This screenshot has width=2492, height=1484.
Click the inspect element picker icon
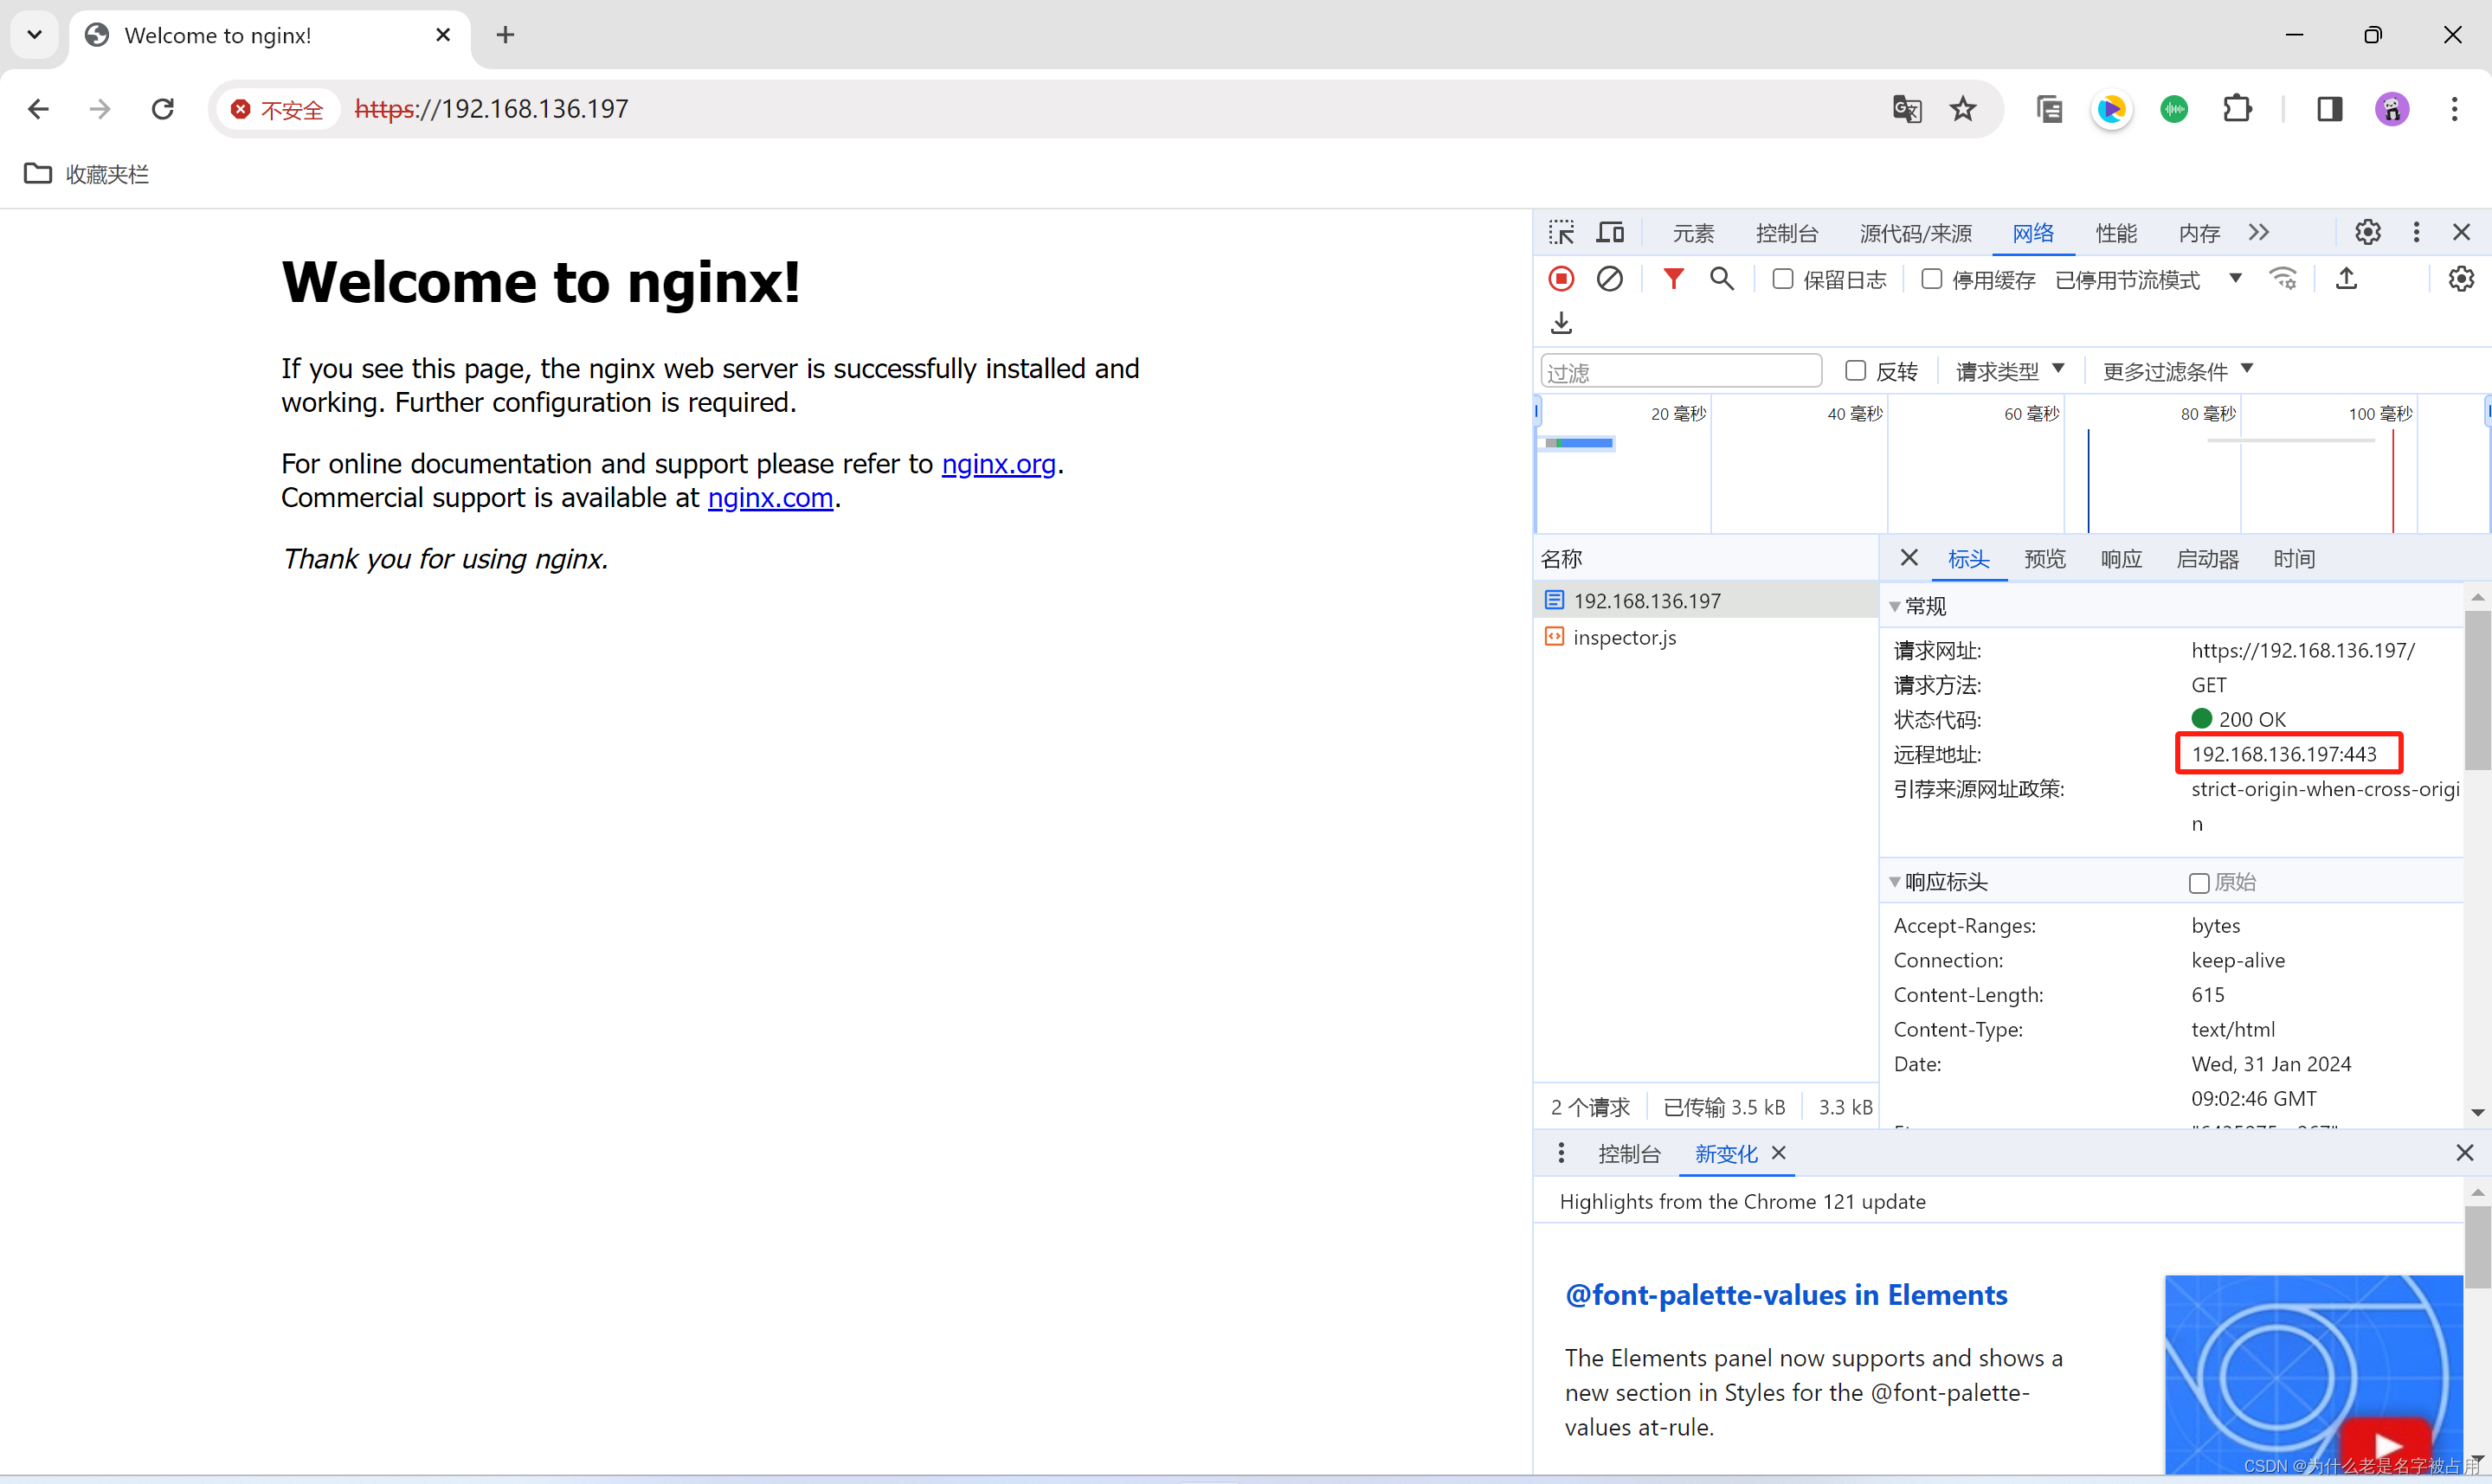pos(1561,233)
